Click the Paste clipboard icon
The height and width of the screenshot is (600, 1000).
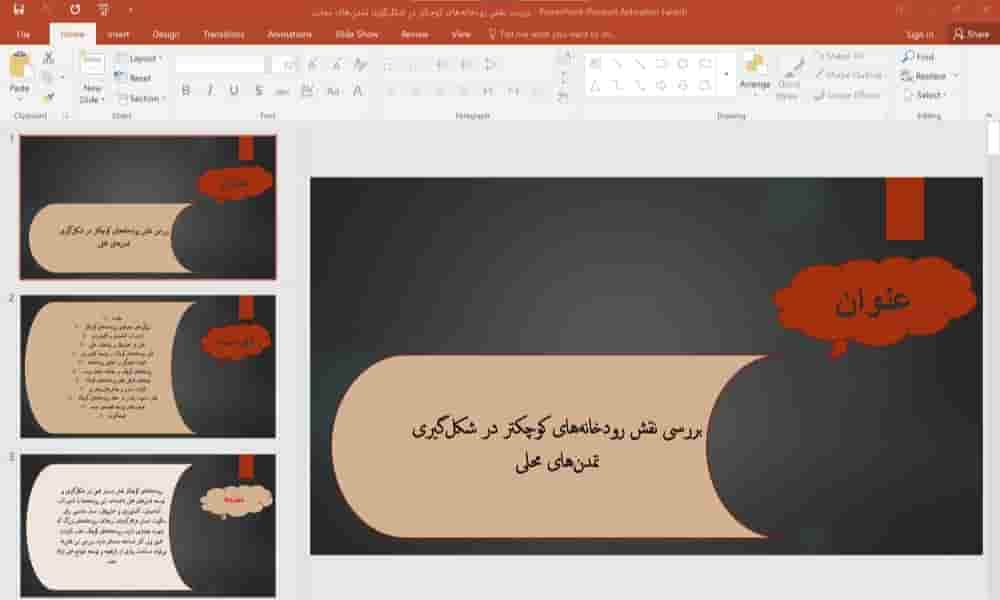click(20, 66)
